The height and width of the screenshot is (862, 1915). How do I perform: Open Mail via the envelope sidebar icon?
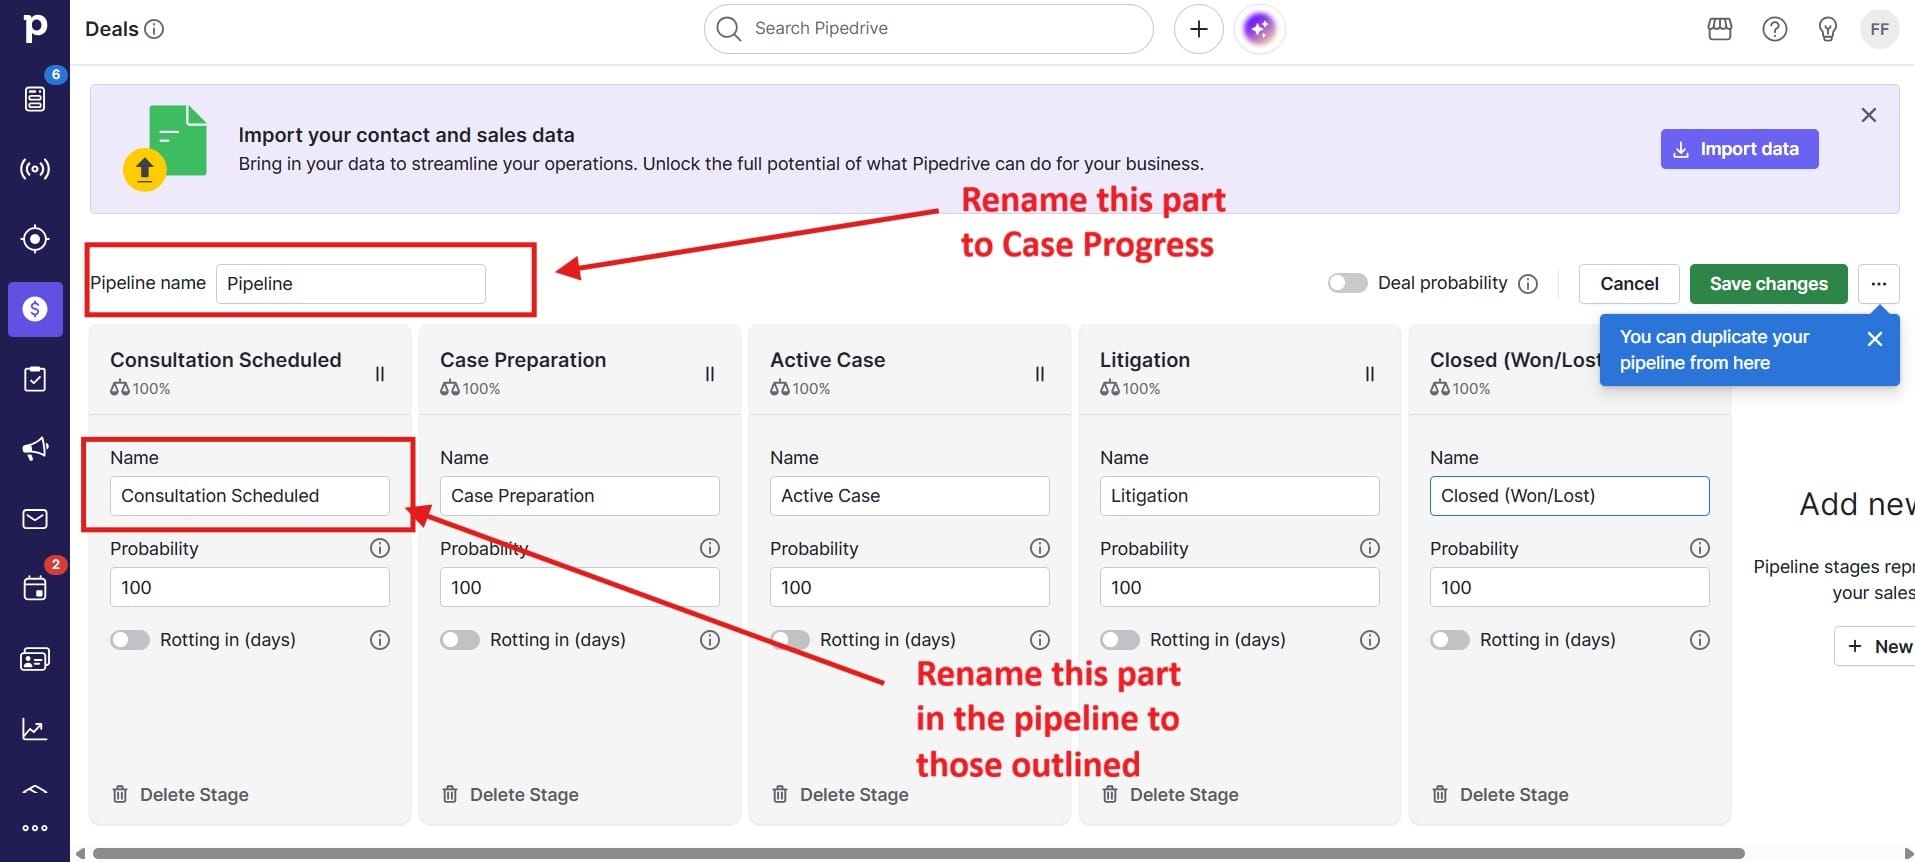click(x=36, y=518)
